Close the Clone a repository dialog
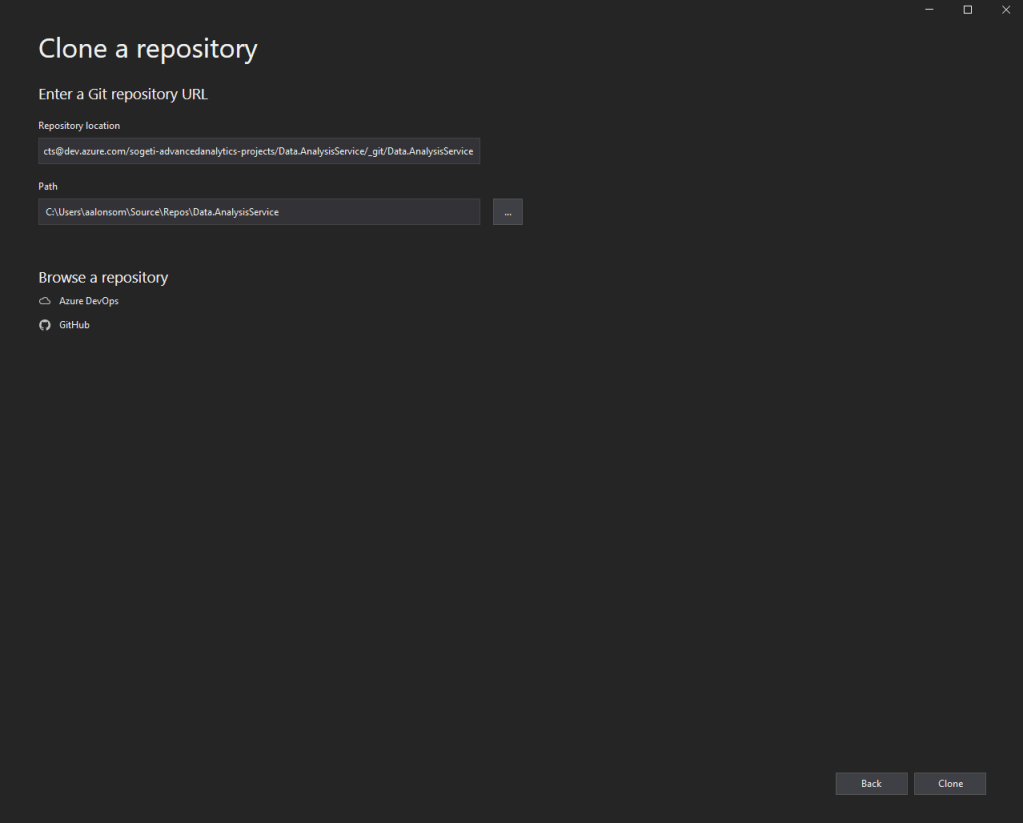 coord(1005,10)
